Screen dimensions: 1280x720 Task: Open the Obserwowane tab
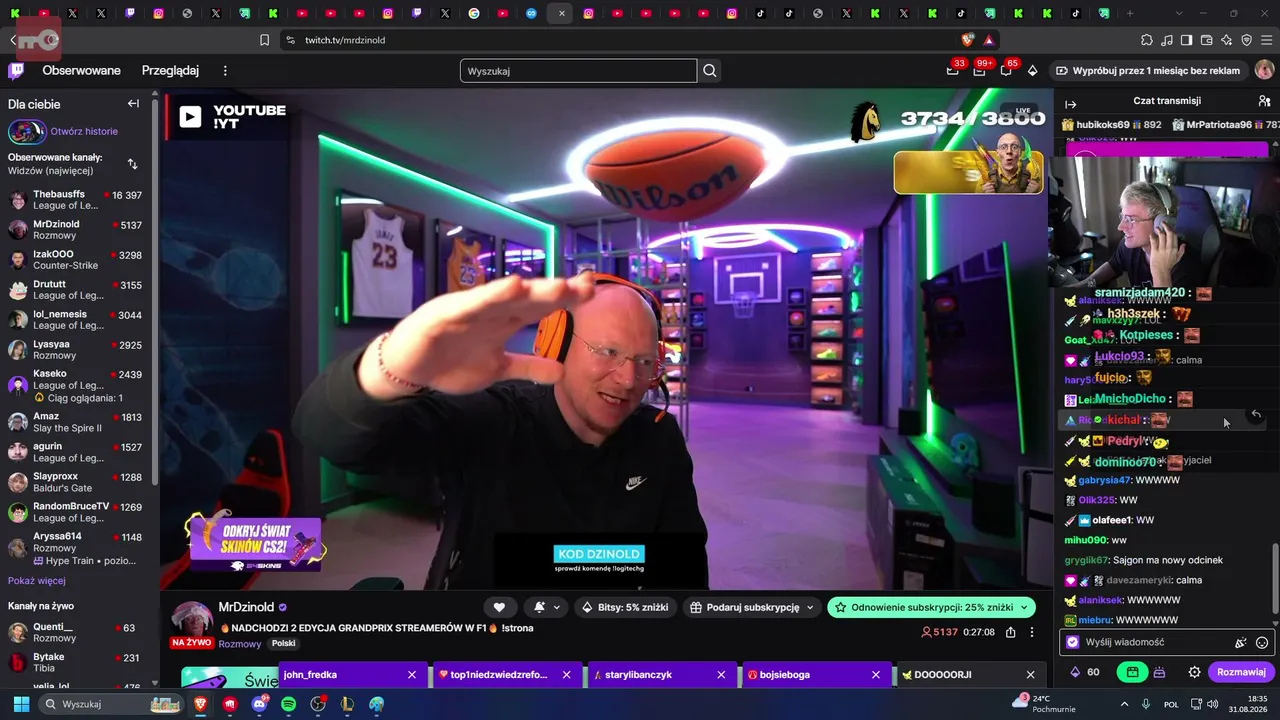coord(81,71)
